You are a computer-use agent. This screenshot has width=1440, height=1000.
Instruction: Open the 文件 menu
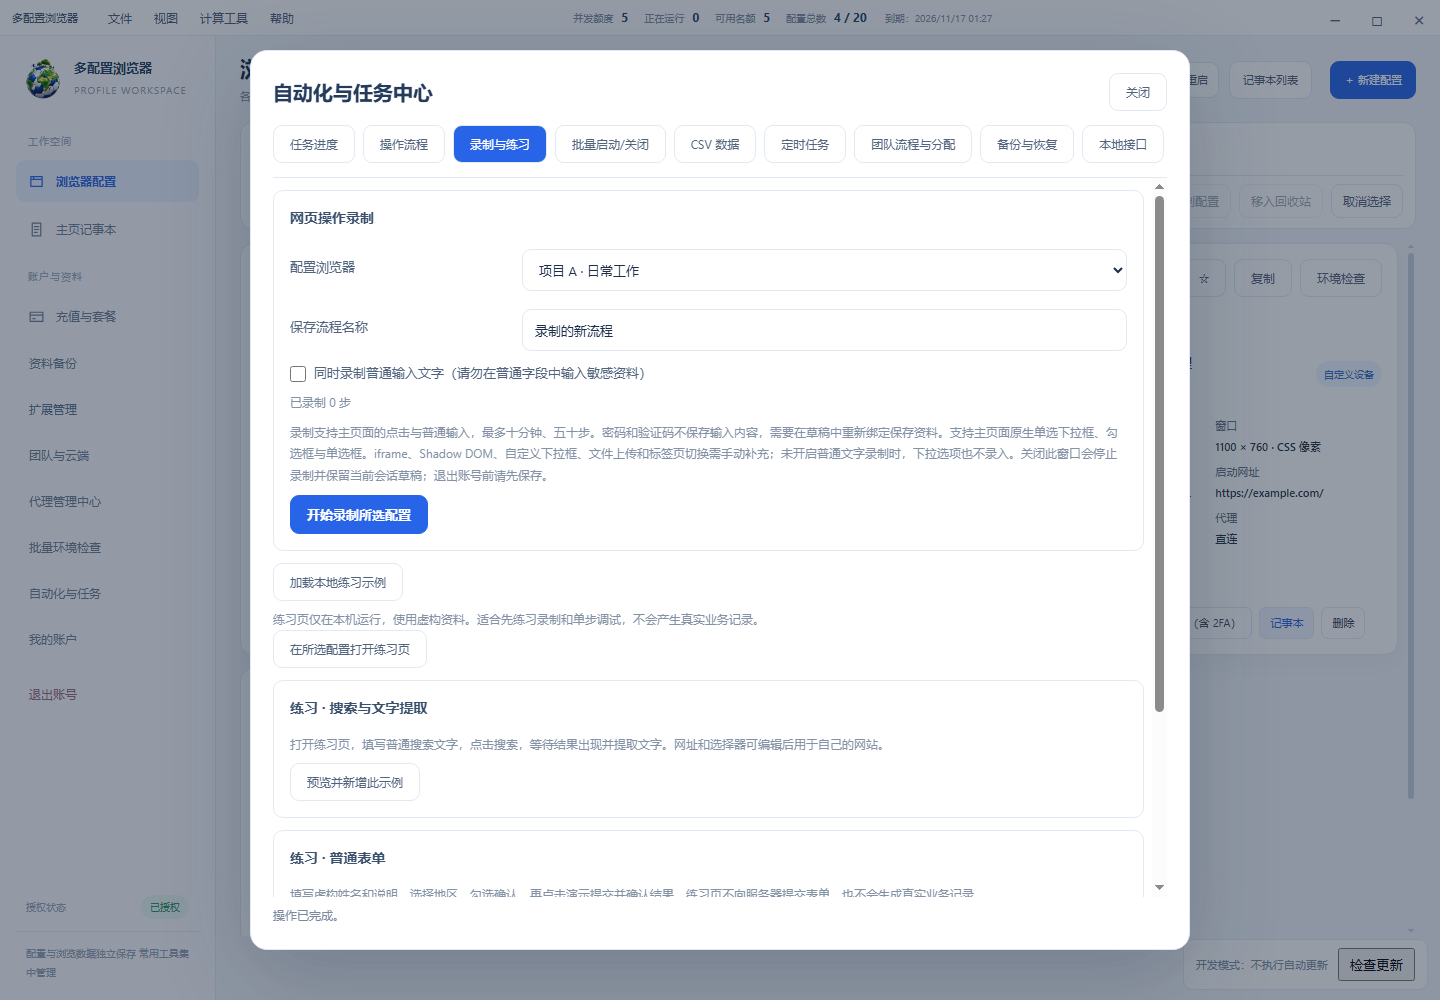coord(120,18)
